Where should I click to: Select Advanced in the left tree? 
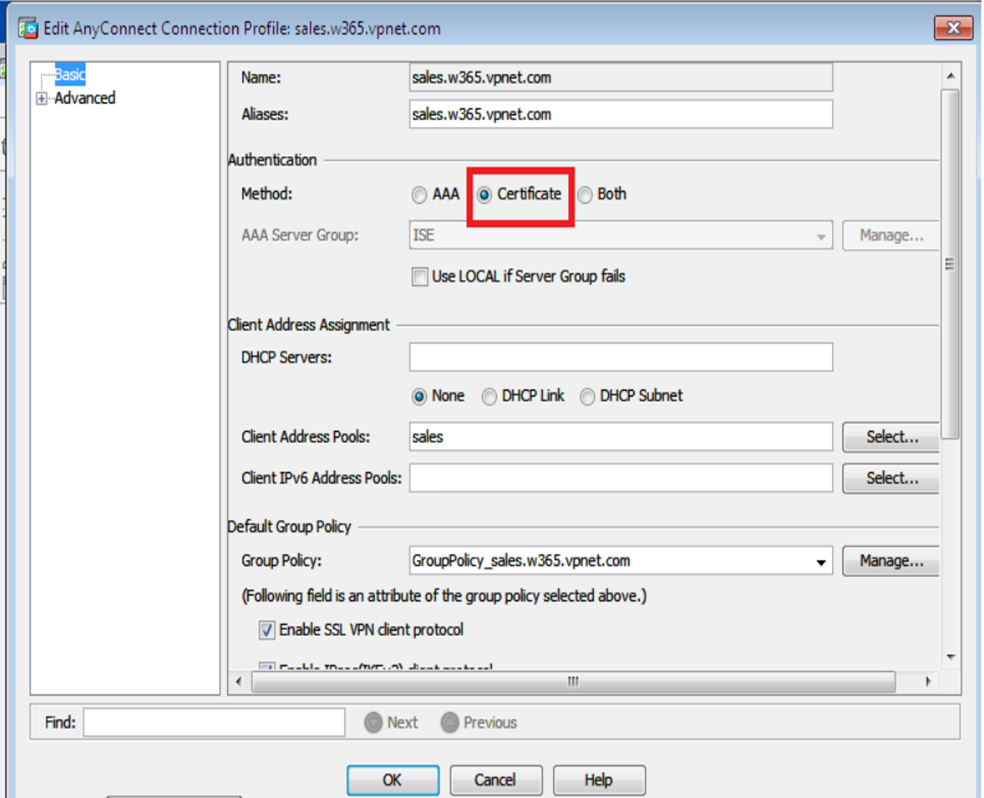click(85, 98)
